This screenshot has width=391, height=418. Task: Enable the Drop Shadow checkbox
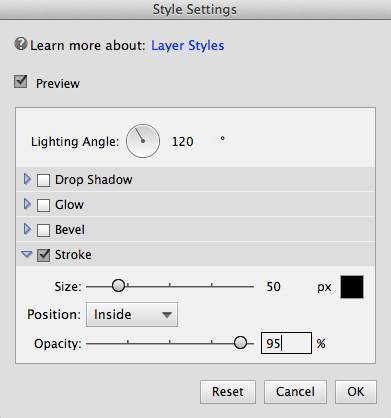click(x=43, y=180)
